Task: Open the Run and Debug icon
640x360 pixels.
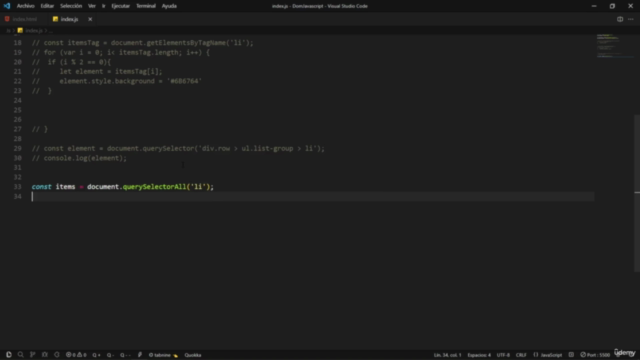Action: pyautogui.click(x=45, y=355)
